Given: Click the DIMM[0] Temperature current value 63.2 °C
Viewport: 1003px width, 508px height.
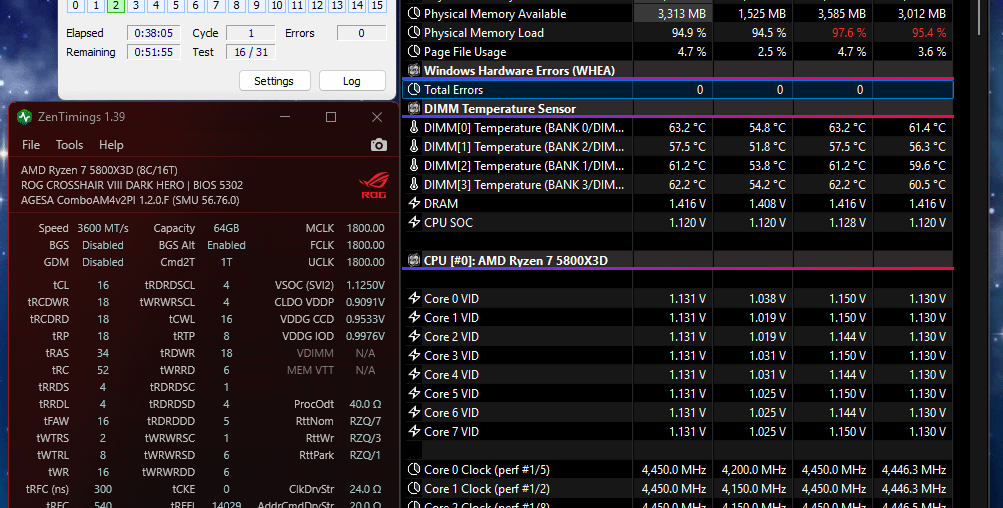Looking at the screenshot, I should (687, 128).
